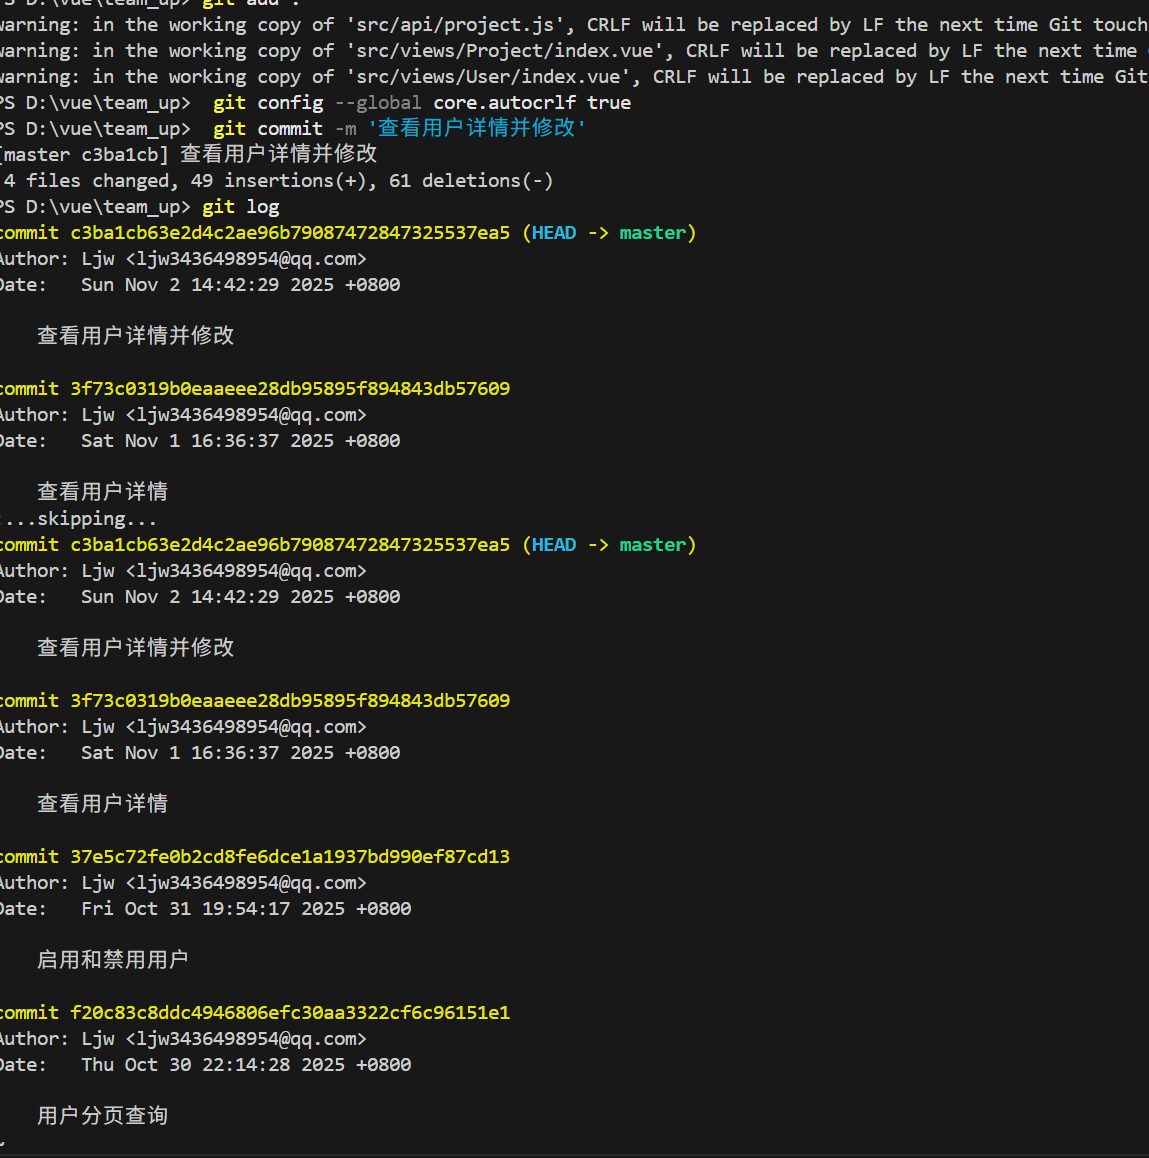Click 'core.autocrlf' in the git config command
The width and height of the screenshot is (1149, 1158).
click(504, 103)
